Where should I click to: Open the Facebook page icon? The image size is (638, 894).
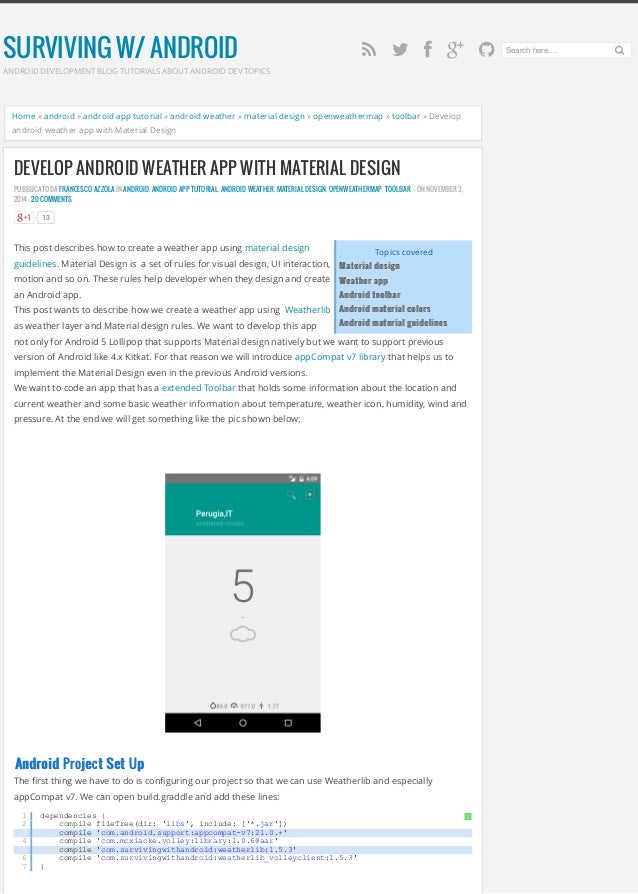point(428,50)
